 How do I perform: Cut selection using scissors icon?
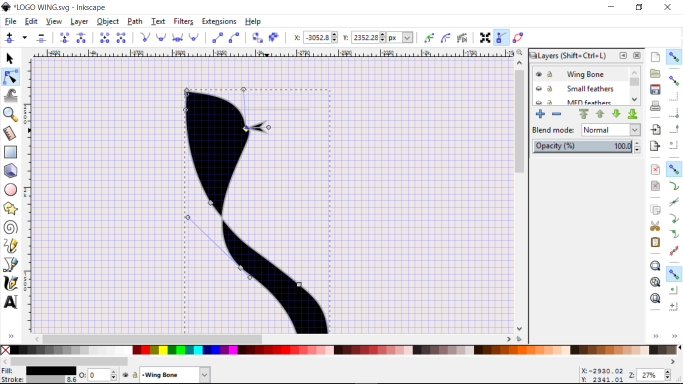click(x=655, y=226)
